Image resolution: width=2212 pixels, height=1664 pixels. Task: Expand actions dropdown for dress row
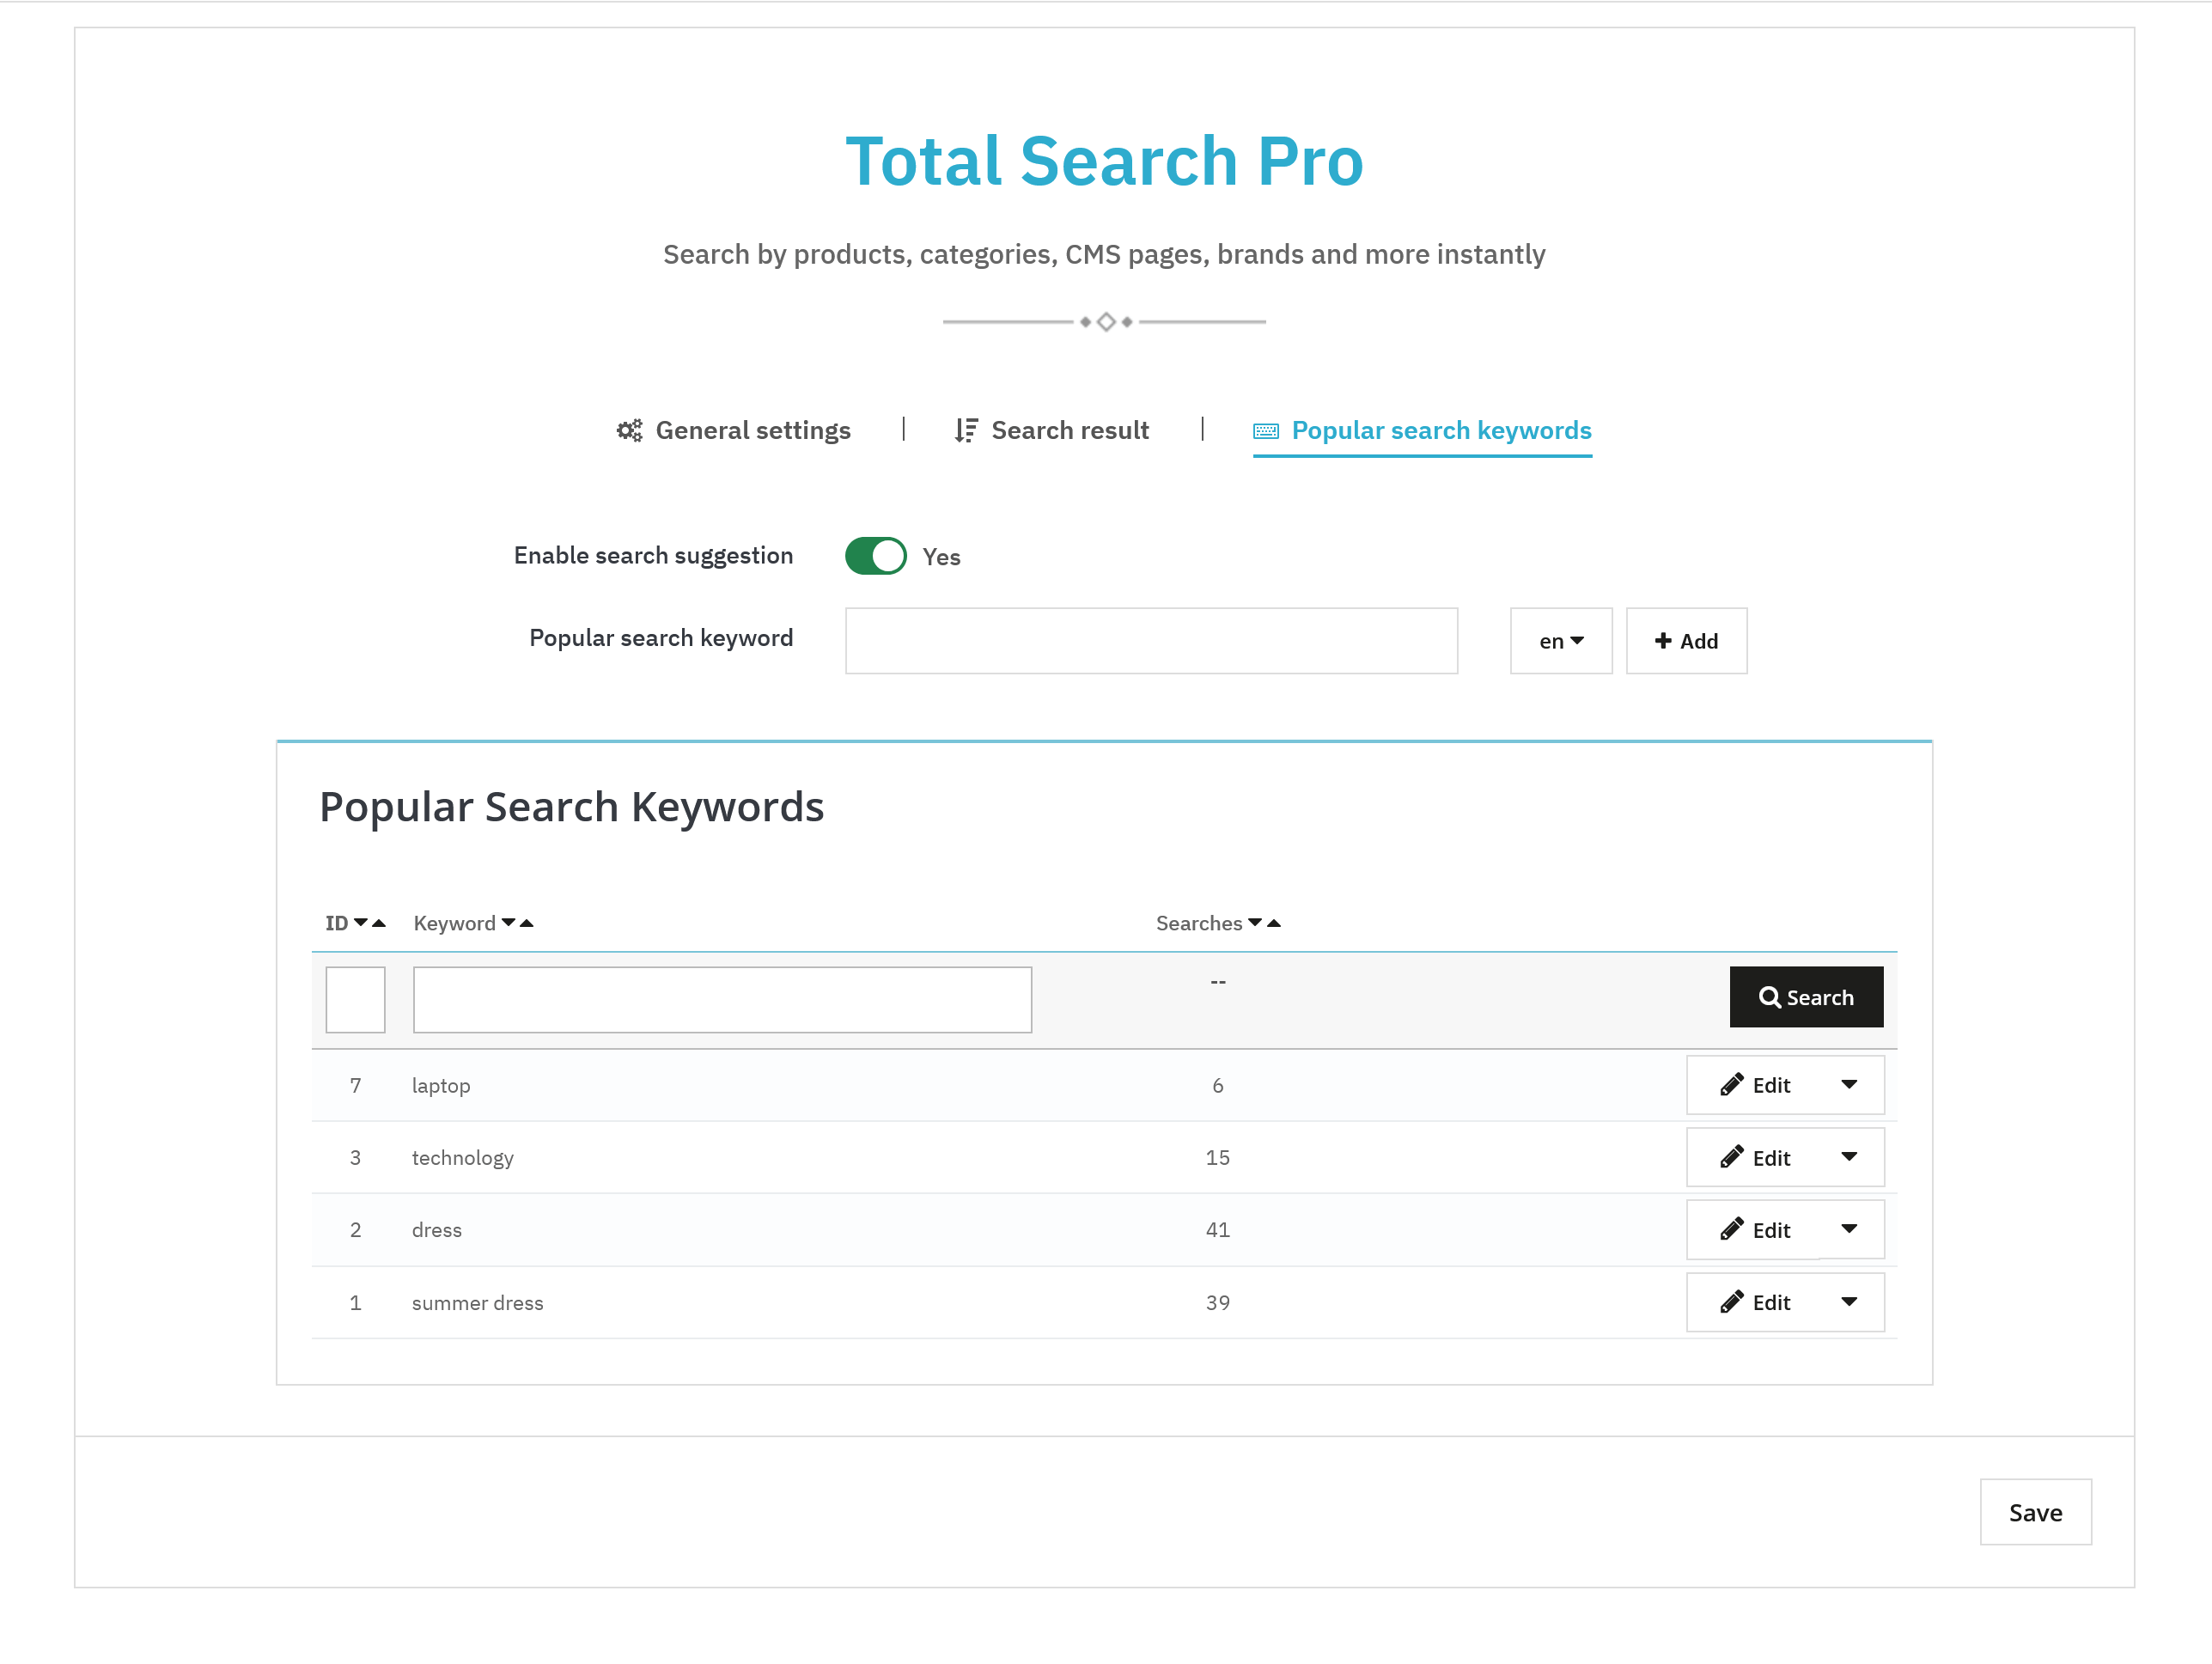point(1849,1229)
